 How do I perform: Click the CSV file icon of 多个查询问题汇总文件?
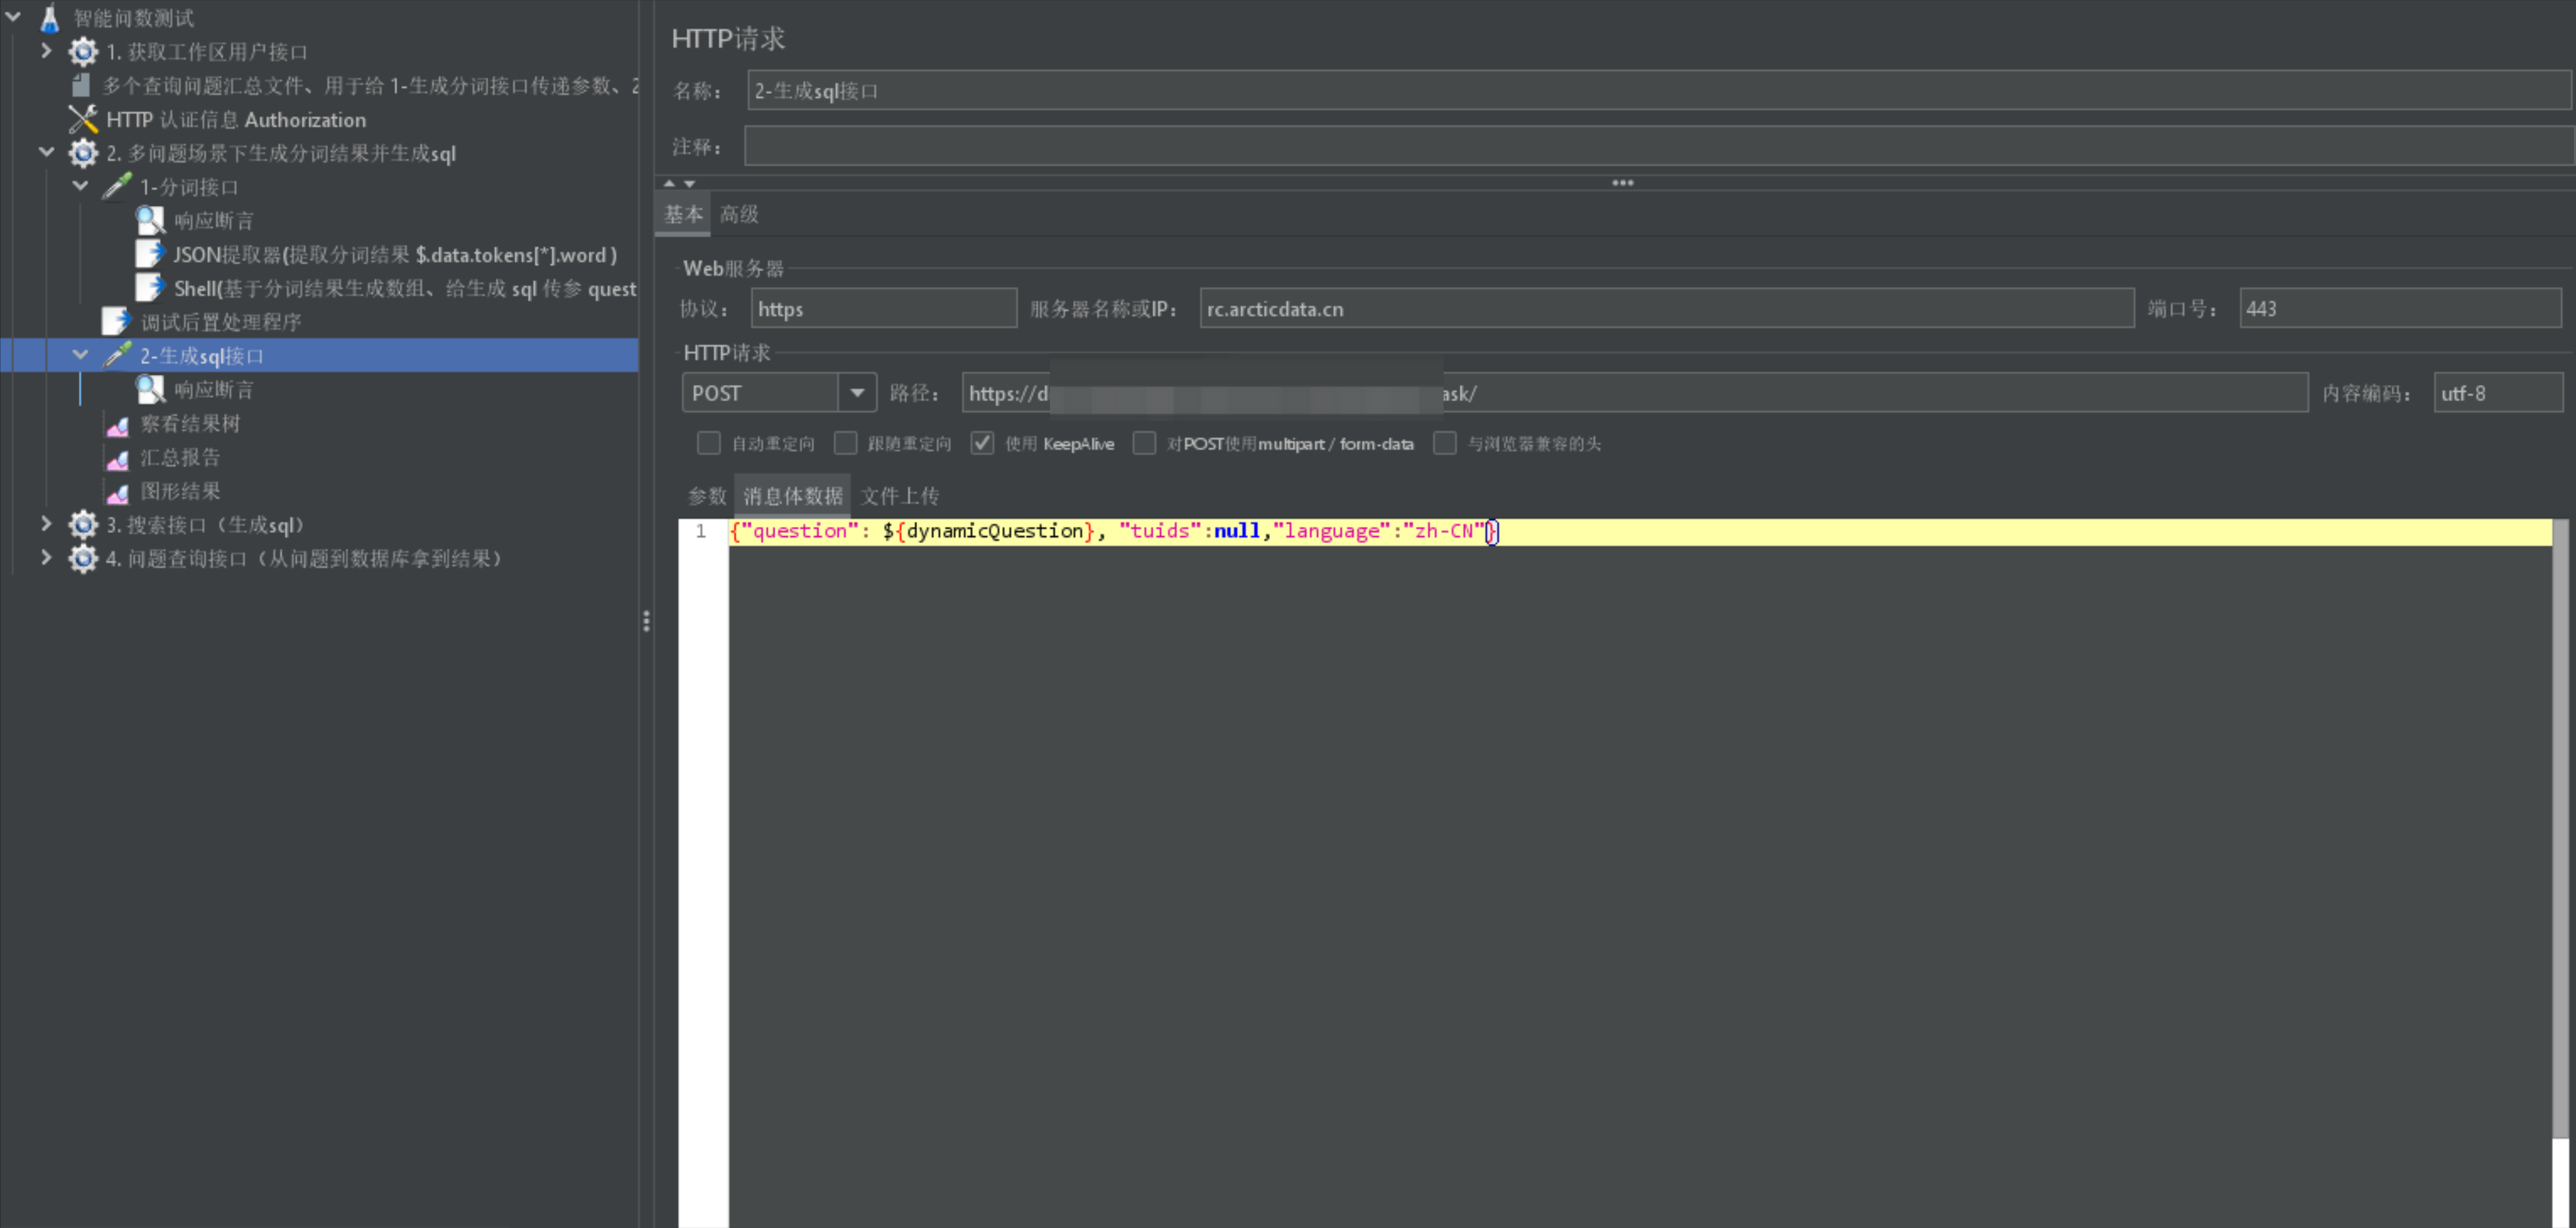click(82, 85)
